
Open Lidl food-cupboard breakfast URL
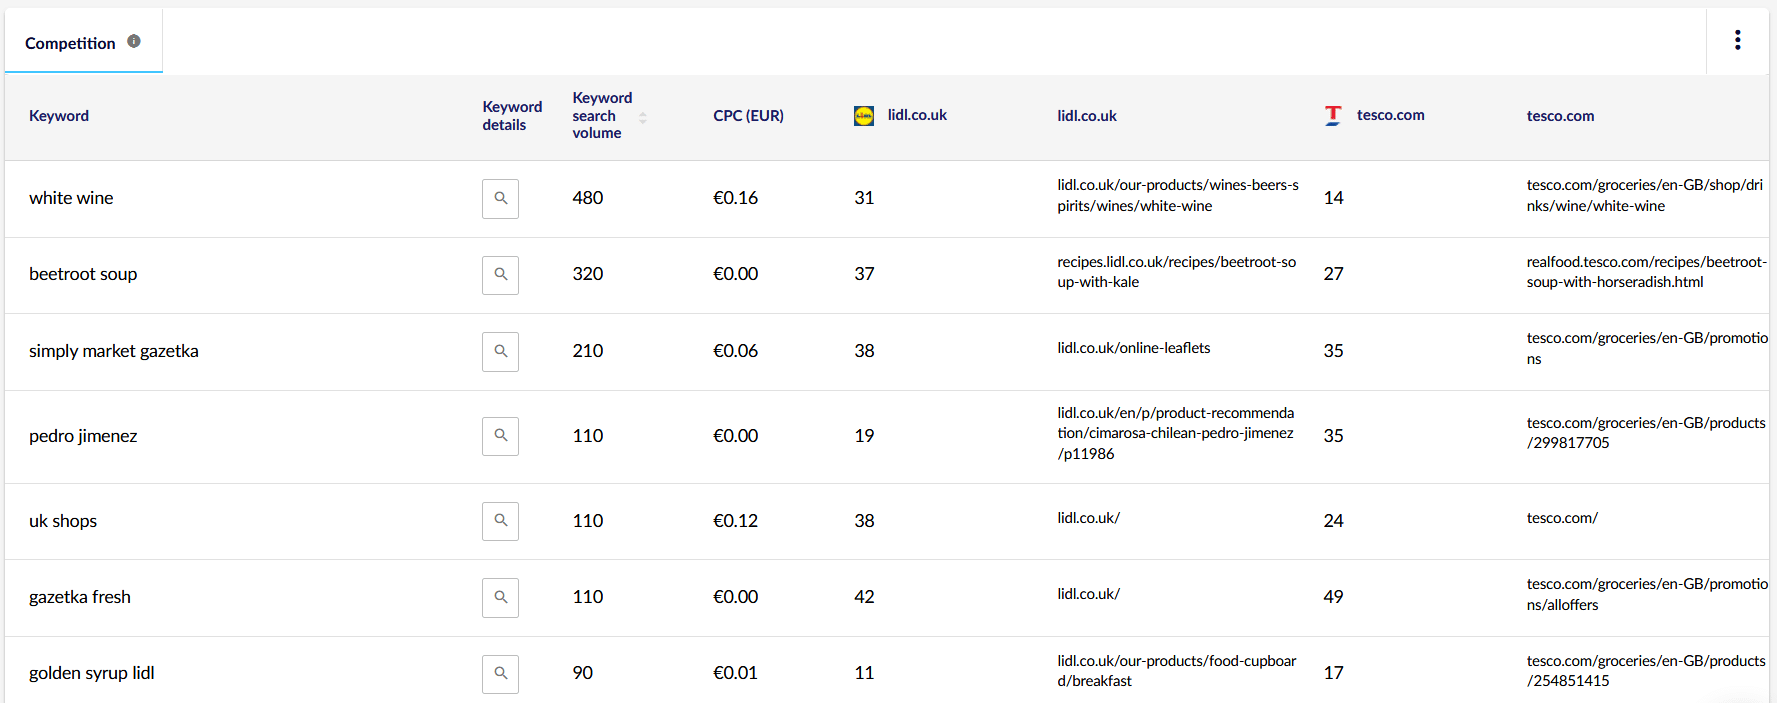pos(1177,671)
